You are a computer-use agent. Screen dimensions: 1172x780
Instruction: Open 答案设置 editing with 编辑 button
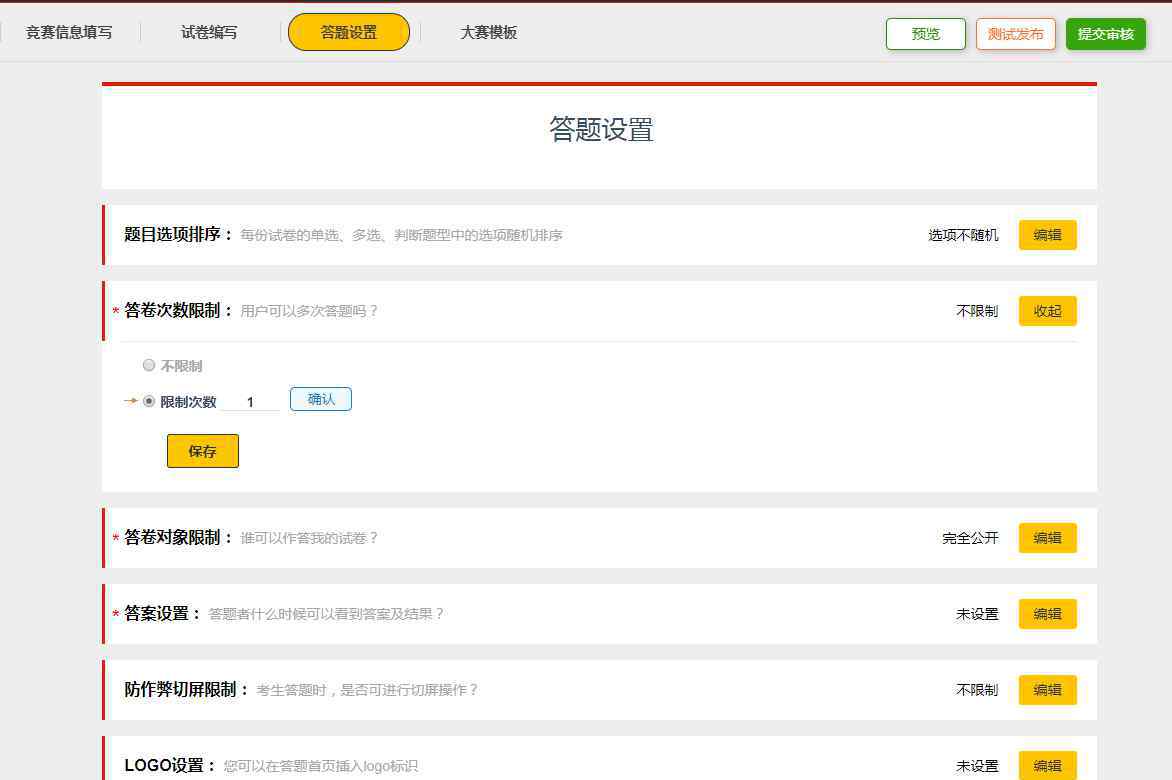click(1047, 614)
